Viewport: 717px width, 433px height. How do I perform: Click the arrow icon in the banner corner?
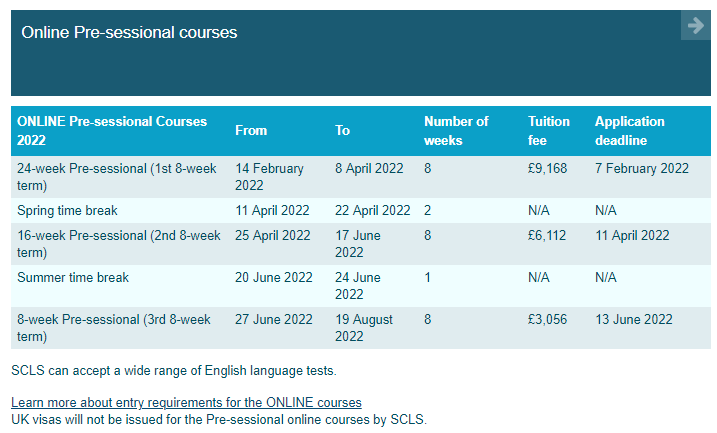[696, 25]
